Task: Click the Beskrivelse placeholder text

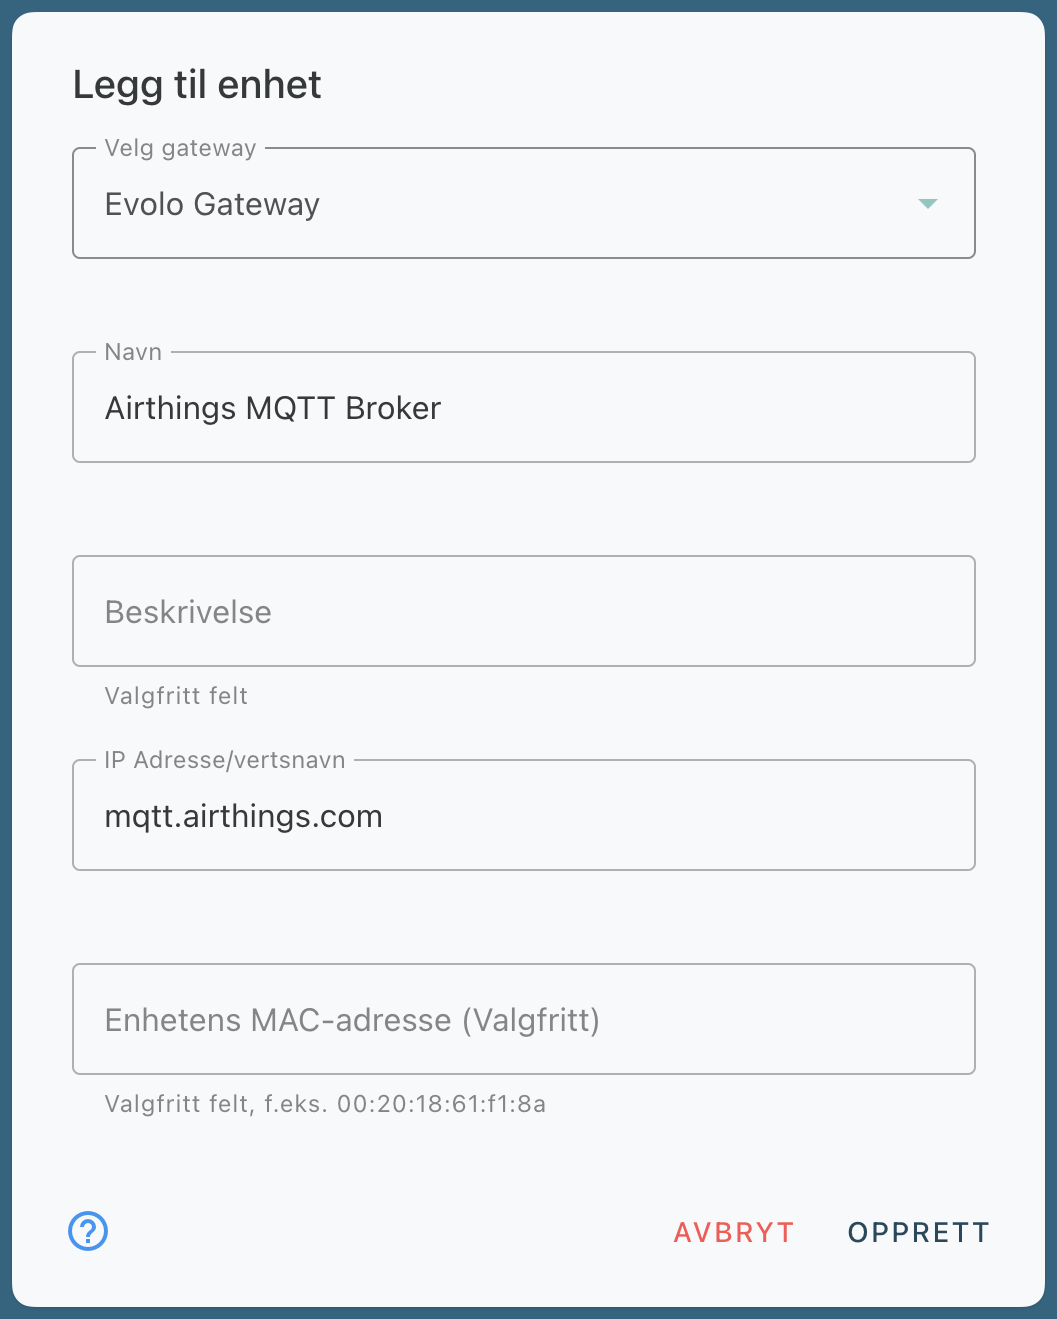Action: point(188,612)
